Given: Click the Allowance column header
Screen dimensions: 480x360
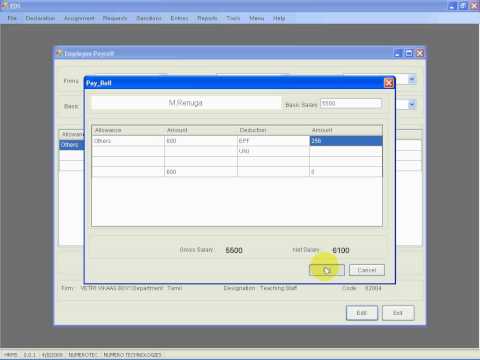Looking at the screenshot, I should tap(128, 130).
